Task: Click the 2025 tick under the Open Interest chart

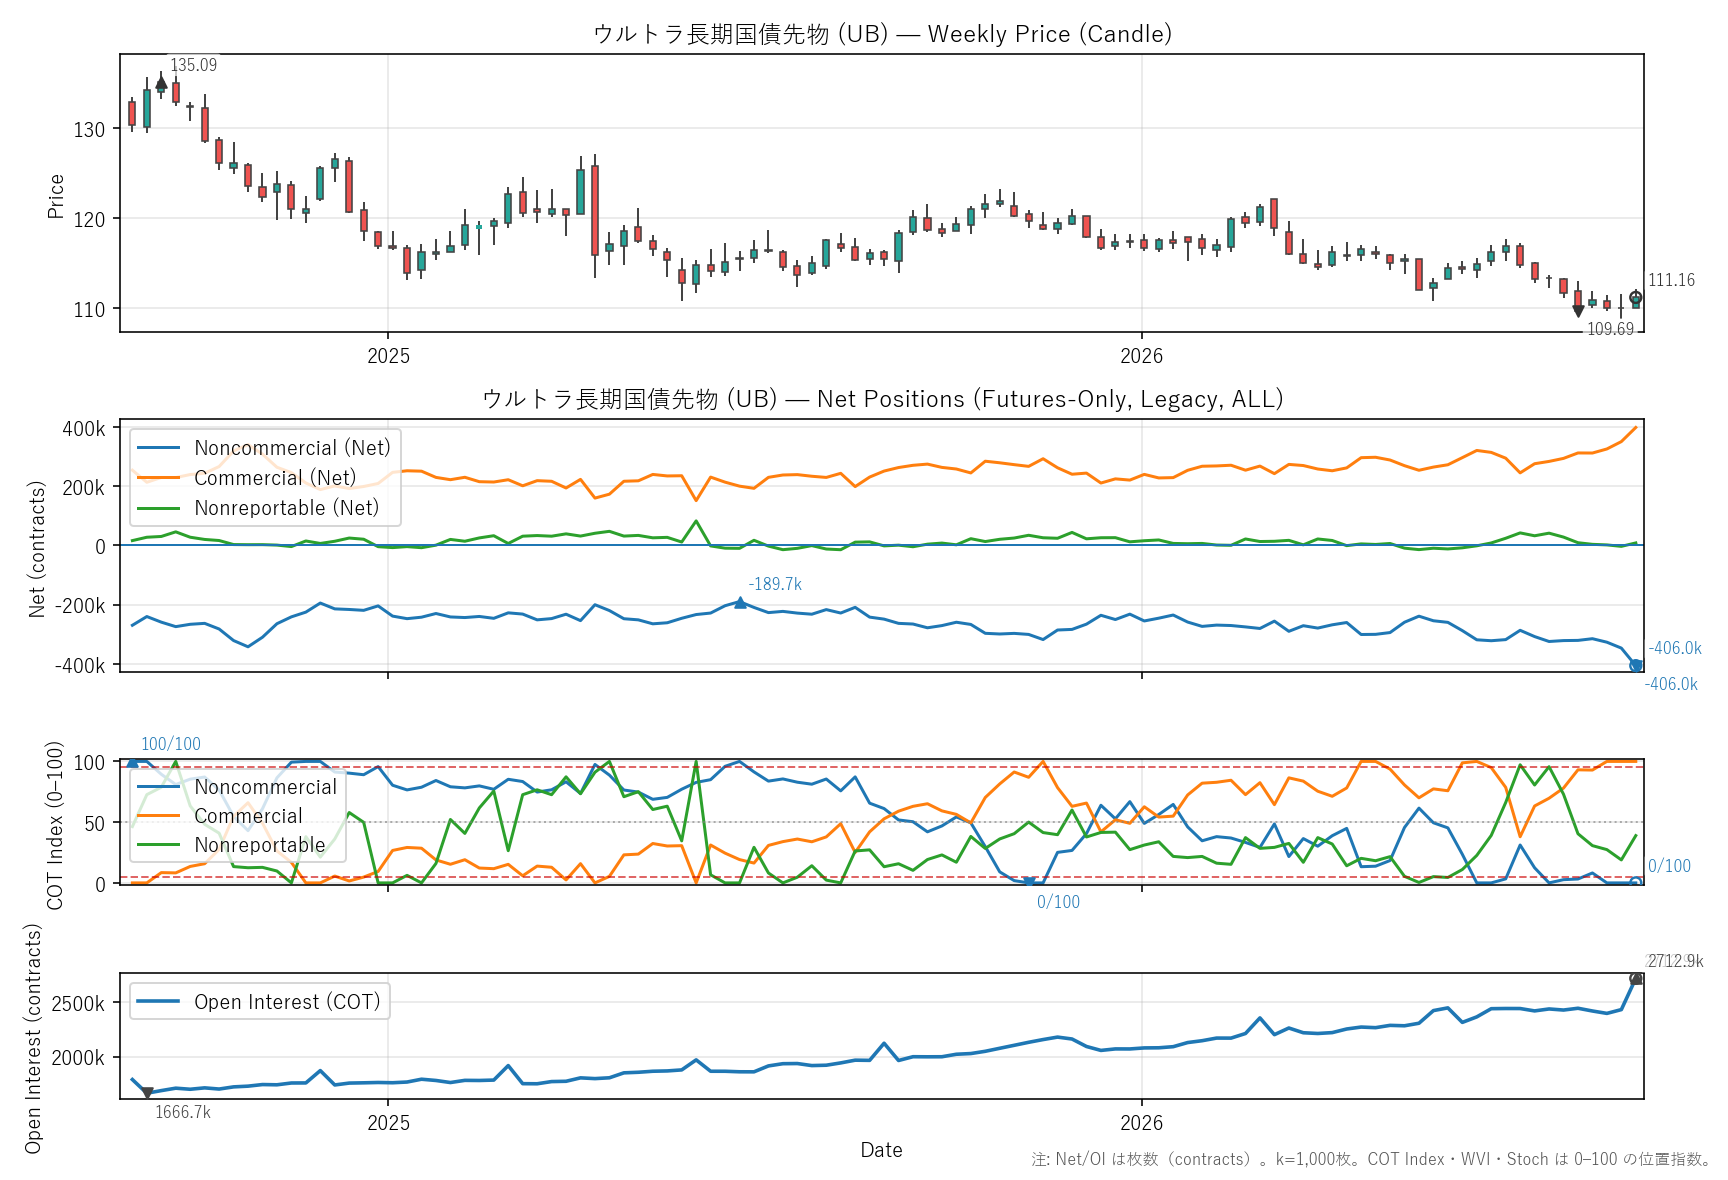Action: pyautogui.click(x=389, y=1123)
